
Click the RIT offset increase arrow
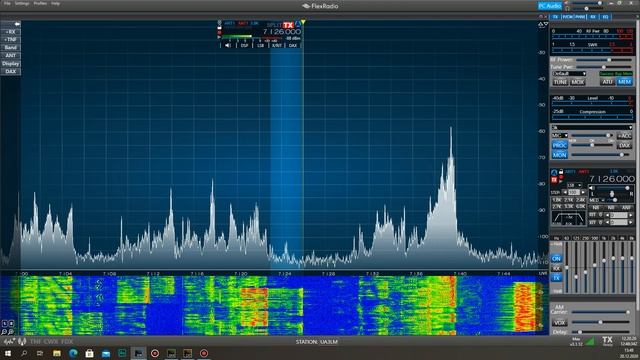point(631,215)
